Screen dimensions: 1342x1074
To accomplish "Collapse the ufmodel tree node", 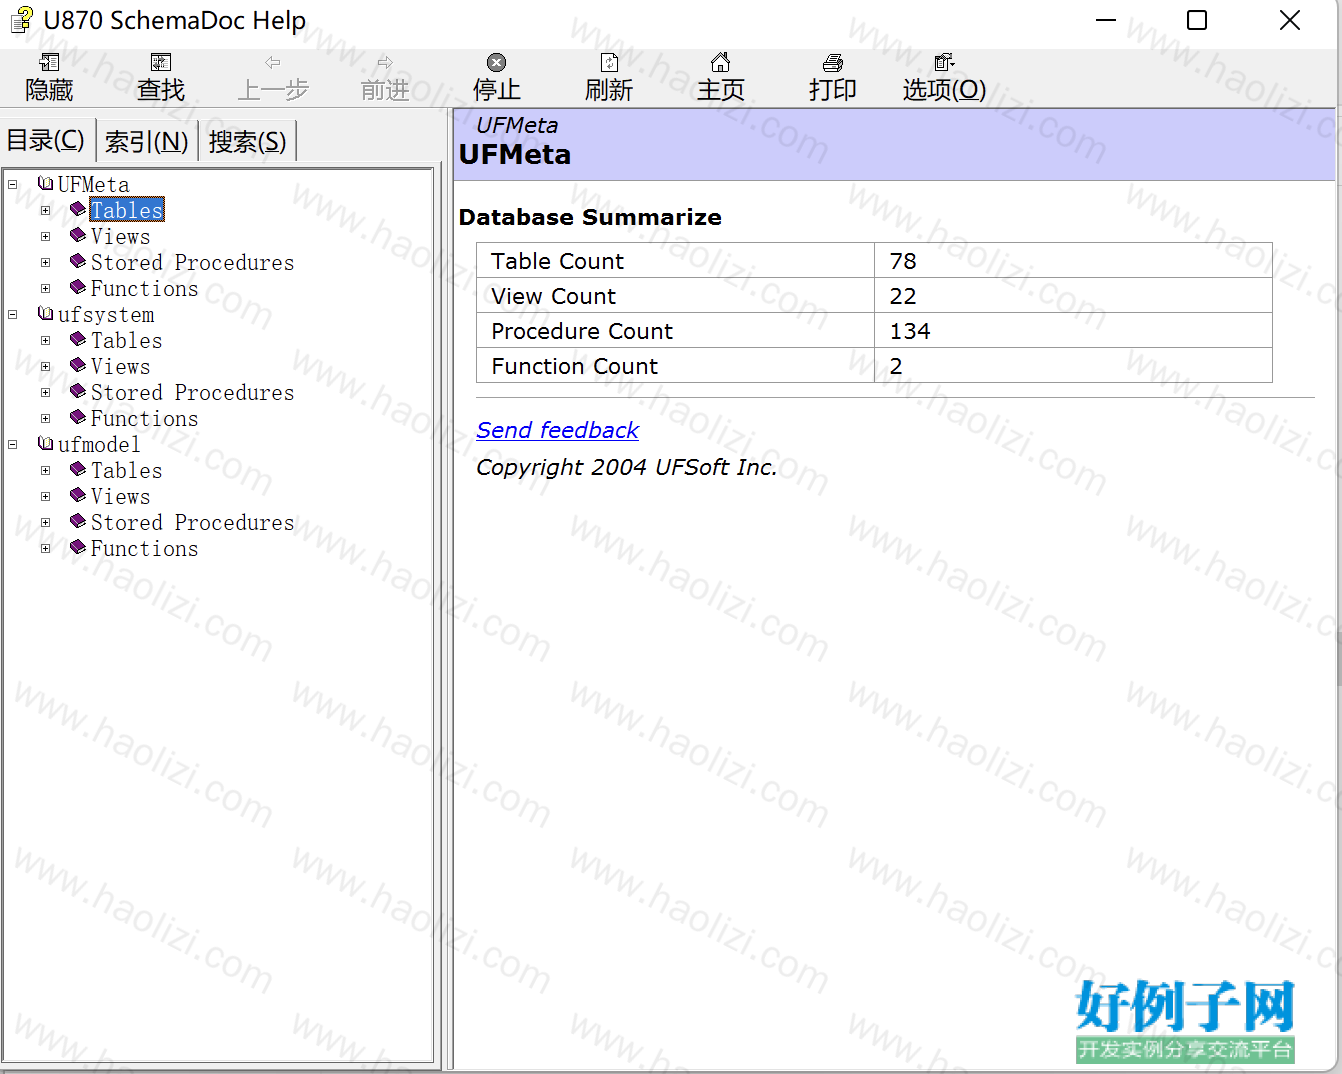I will (13, 445).
